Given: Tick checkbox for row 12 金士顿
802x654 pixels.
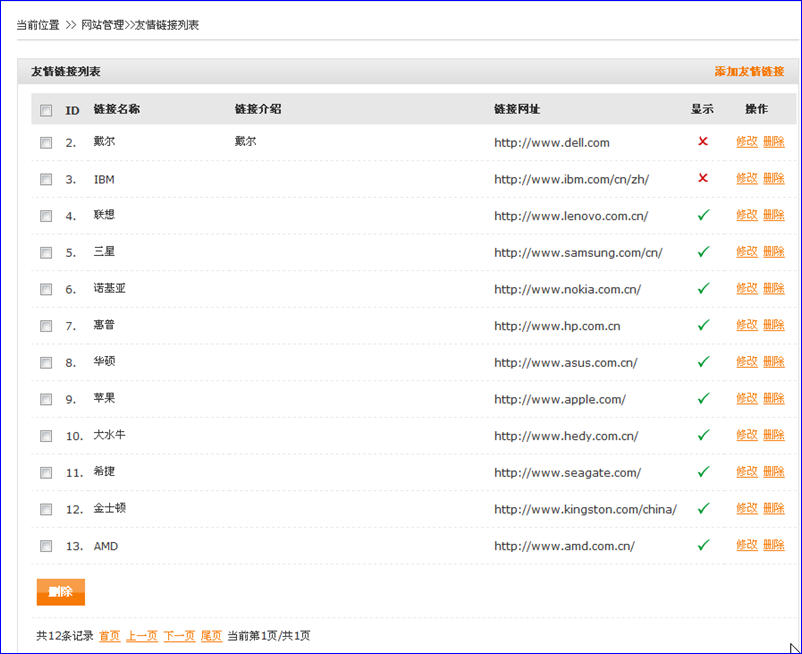Looking at the screenshot, I should tap(46, 509).
